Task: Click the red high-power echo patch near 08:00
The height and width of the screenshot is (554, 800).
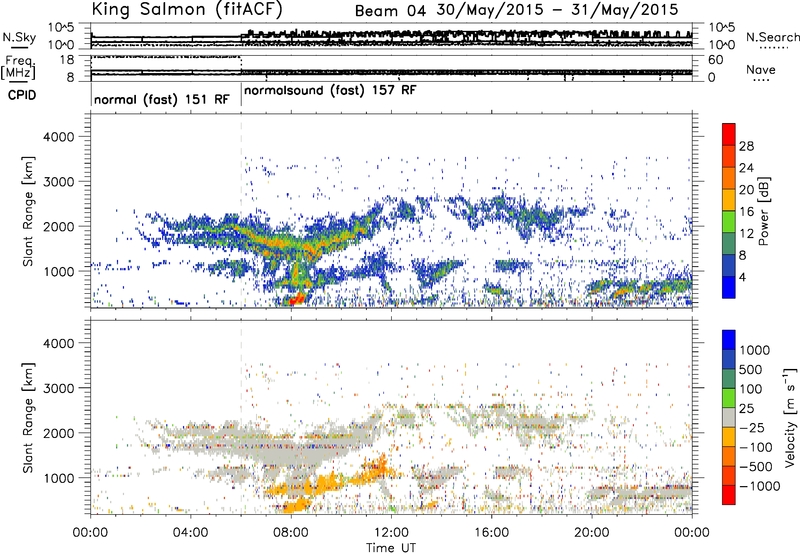Action: 296,299
